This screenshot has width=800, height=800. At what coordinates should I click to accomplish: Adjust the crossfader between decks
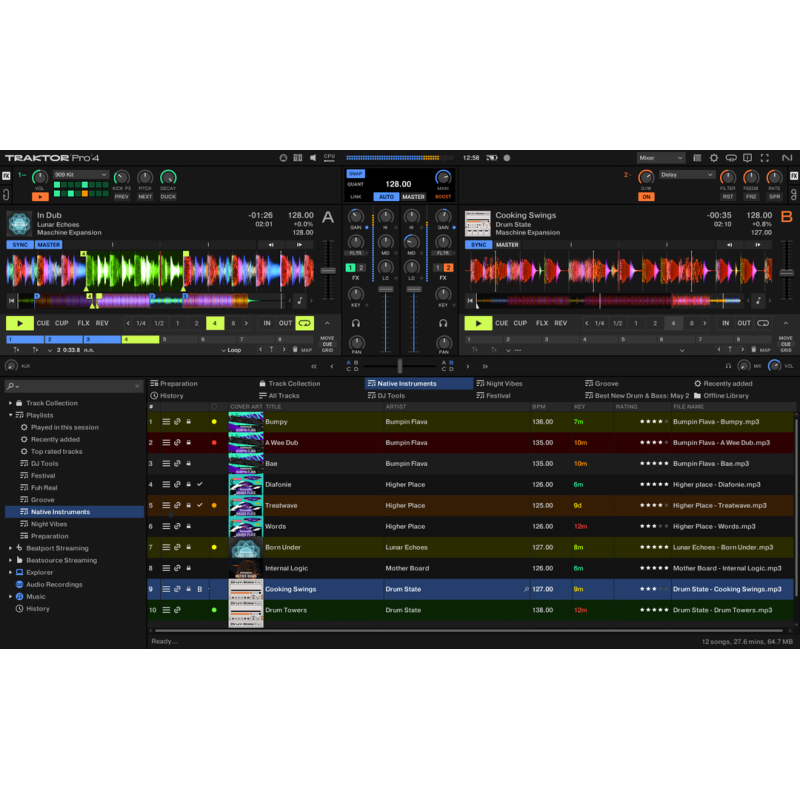coord(400,366)
